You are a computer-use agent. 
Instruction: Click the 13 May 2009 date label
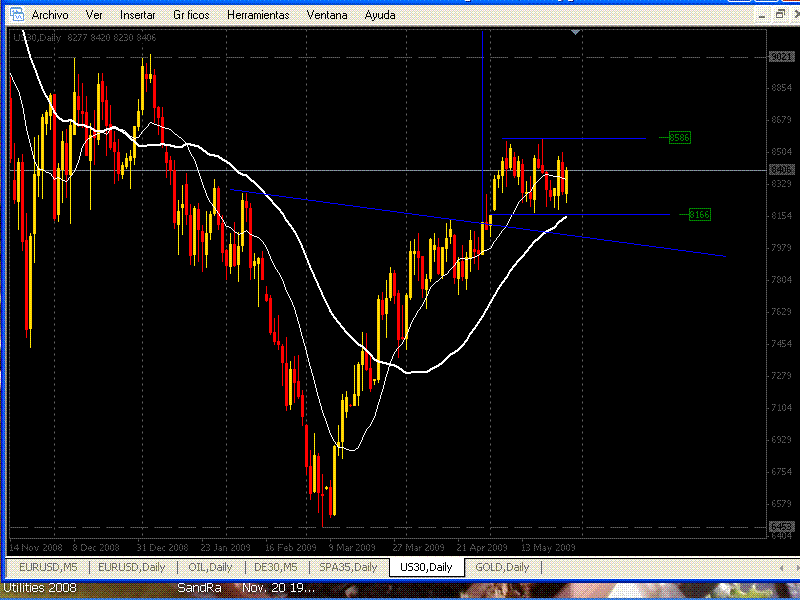548,547
